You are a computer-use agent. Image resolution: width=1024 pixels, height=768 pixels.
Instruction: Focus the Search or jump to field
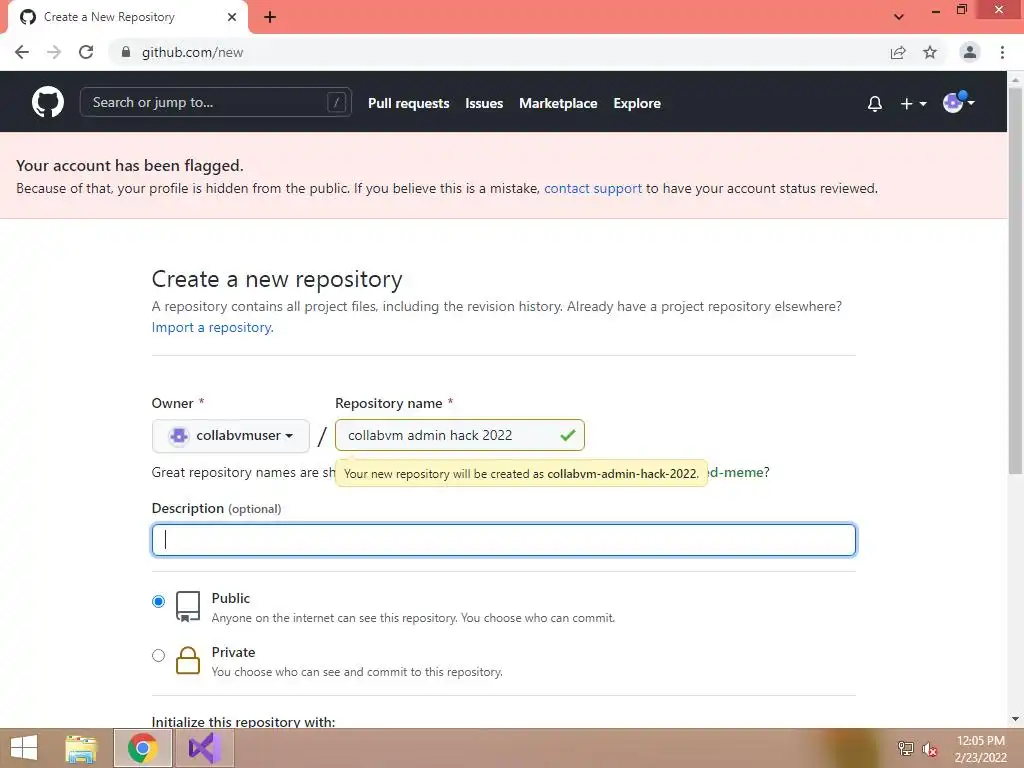pyautogui.click(x=216, y=103)
